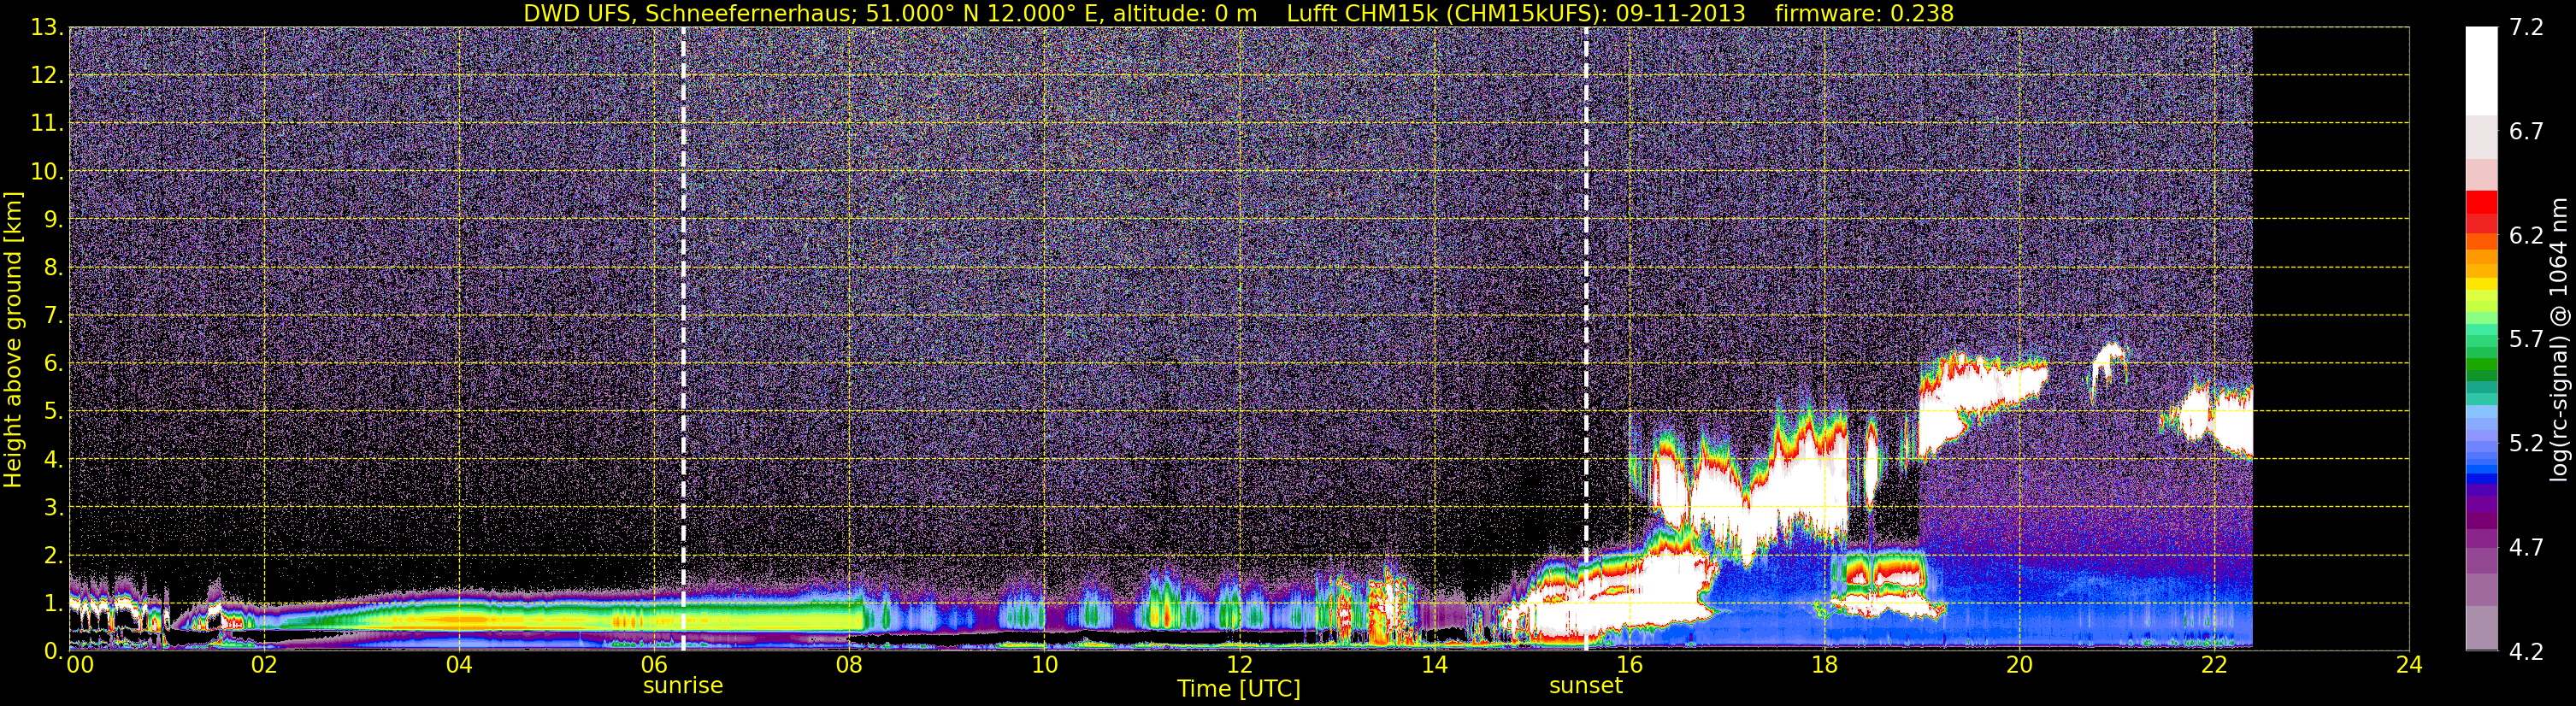Click the time axis tick label 04
This screenshot has width=2576, height=706.
point(459,666)
